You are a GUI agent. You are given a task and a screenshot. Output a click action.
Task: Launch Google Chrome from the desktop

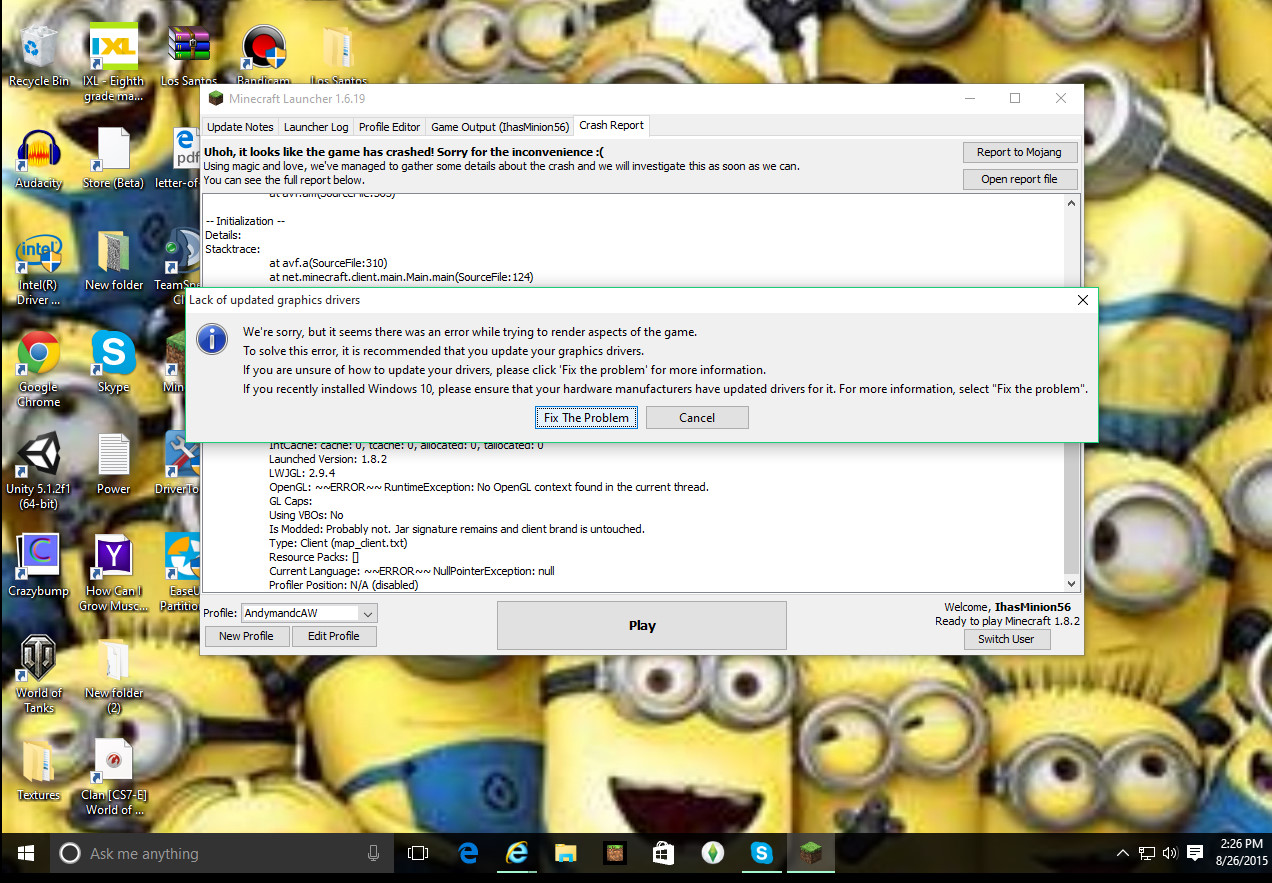click(x=39, y=370)
